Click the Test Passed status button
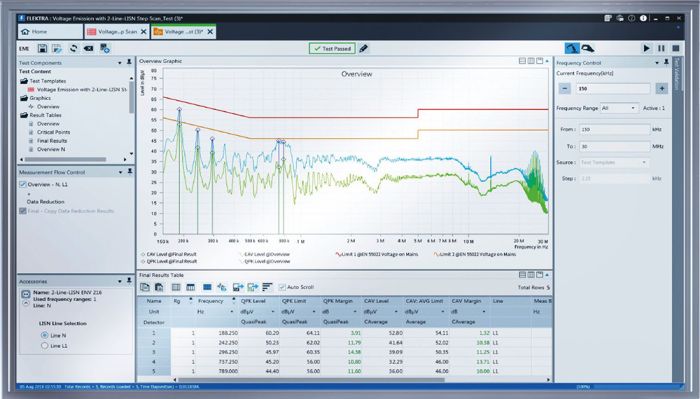The width and height of the screenshot is (700, 399). pos(332,48)
